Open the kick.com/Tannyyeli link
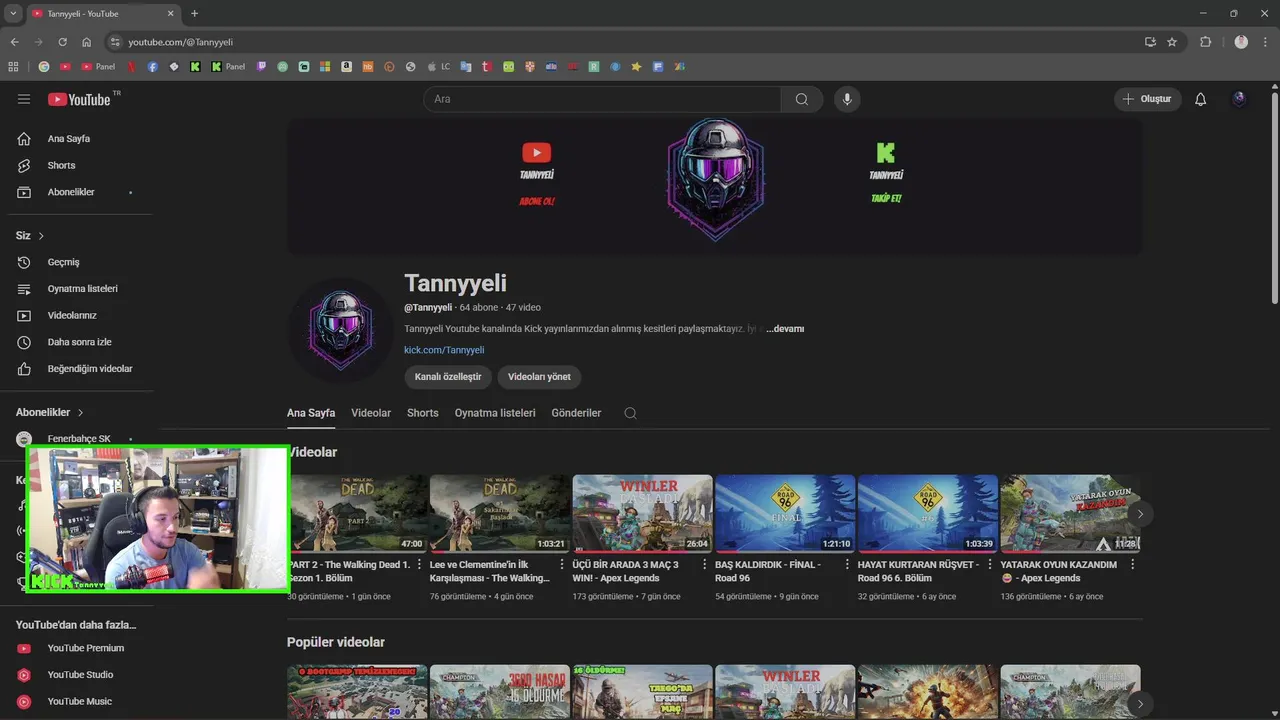 pos(444,350)
